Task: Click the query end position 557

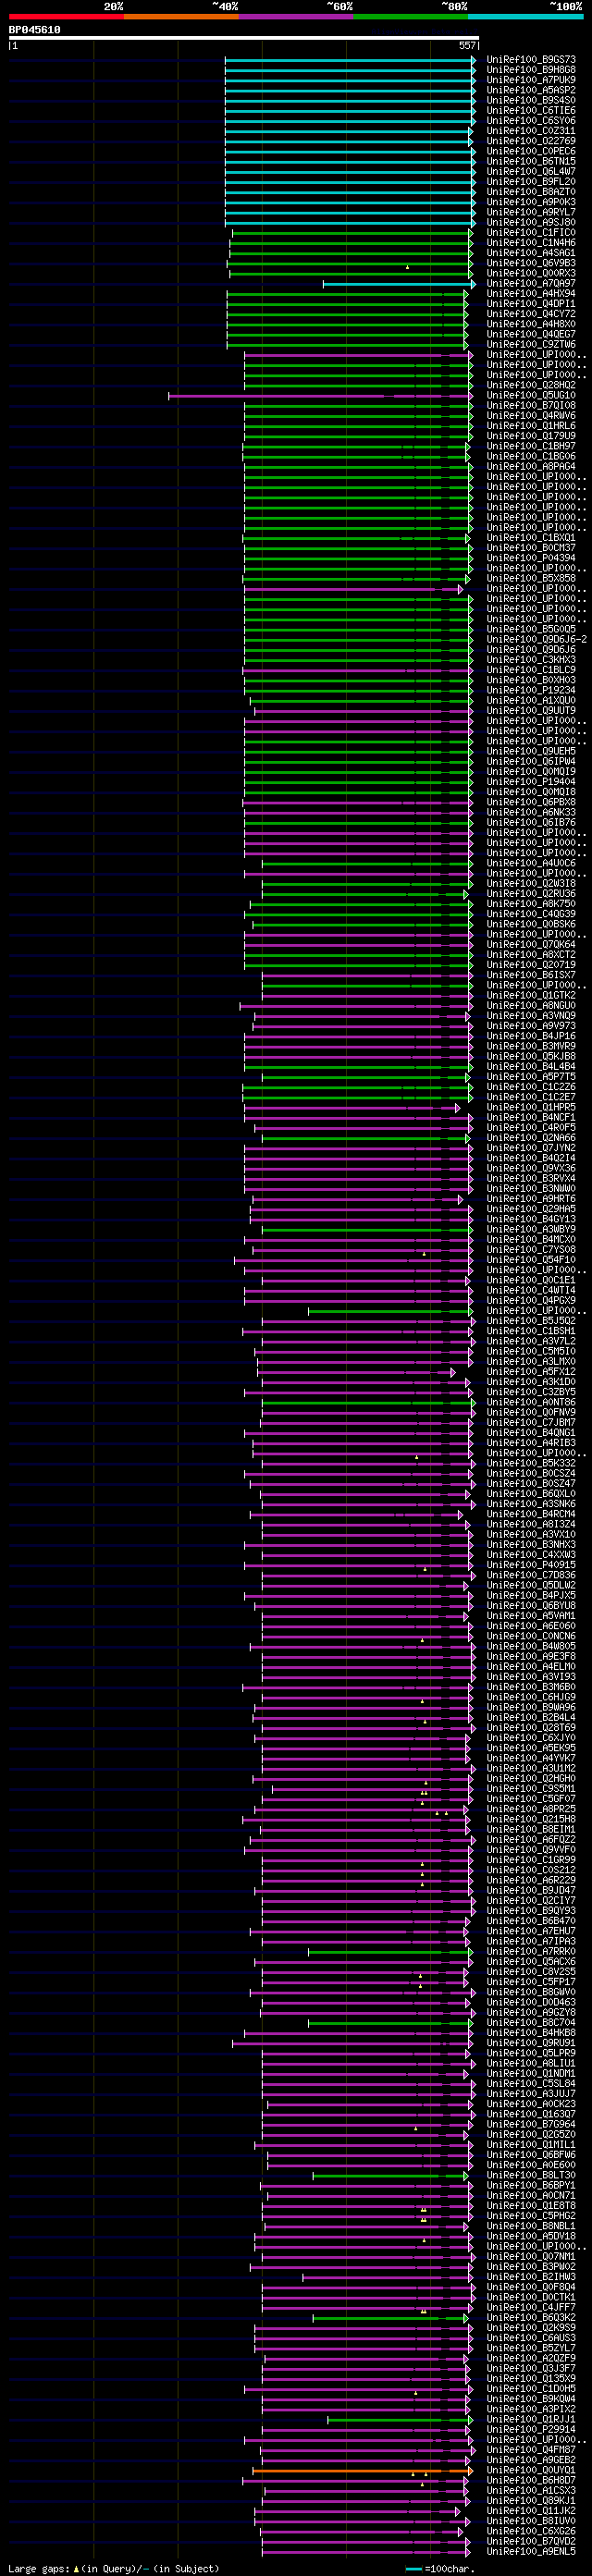Action: [467, 45]
